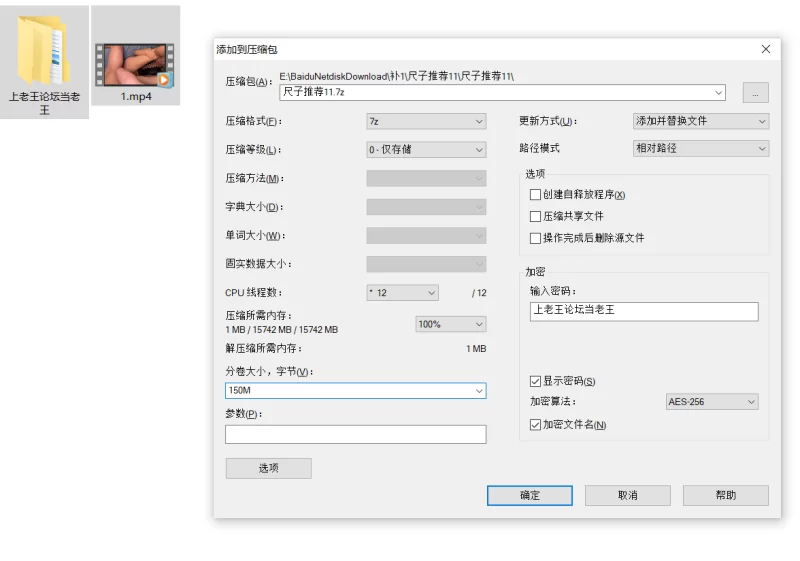Enable 操作完成后删除源文件 checkbox

pos(535,238)
